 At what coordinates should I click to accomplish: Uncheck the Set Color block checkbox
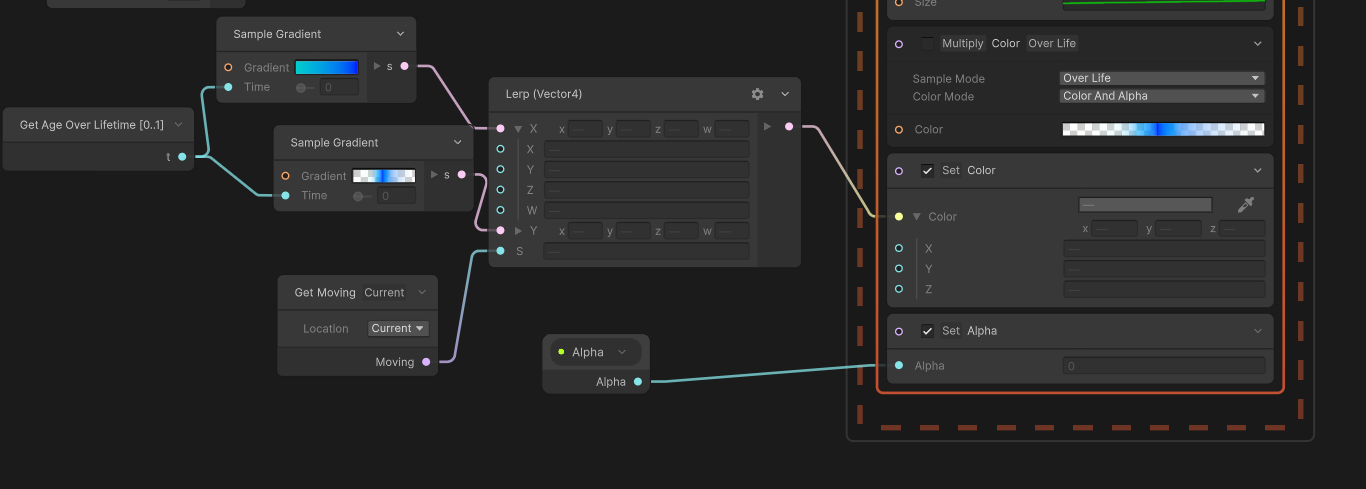(x=928, y=171)
